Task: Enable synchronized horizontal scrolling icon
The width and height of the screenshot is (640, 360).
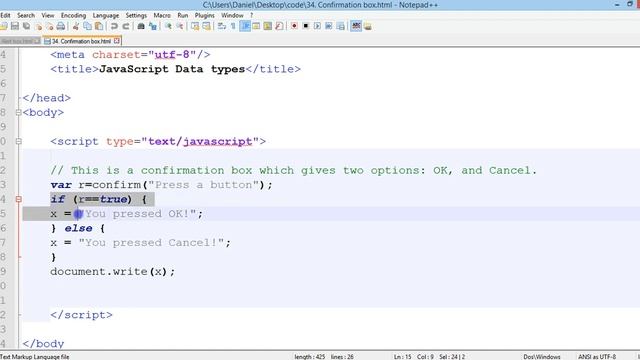Action: 207,26
